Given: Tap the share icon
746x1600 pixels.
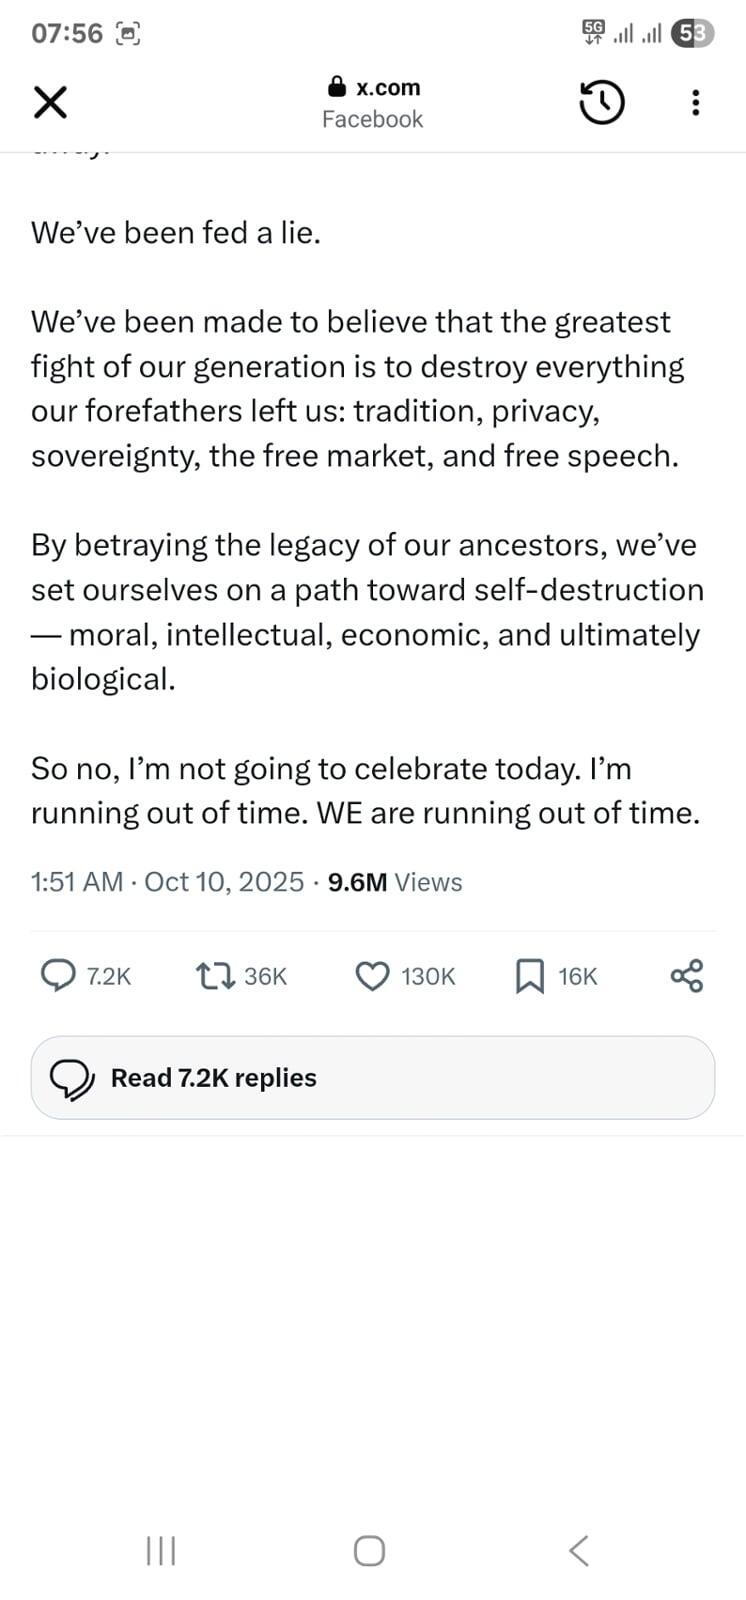Looking at the screenshot, I should coord(687,975).
